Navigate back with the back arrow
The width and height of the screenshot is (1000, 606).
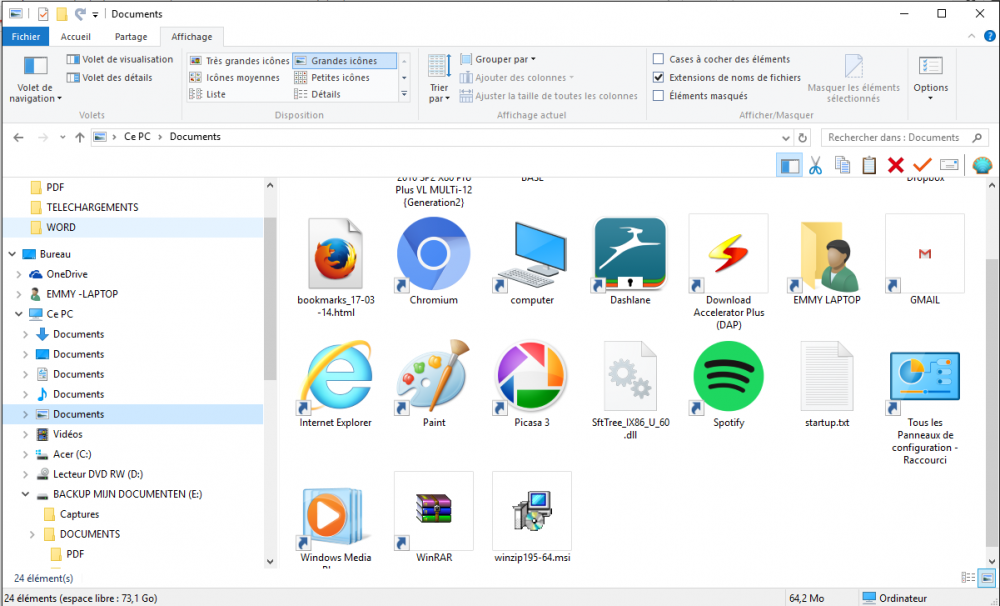point(18,137)
